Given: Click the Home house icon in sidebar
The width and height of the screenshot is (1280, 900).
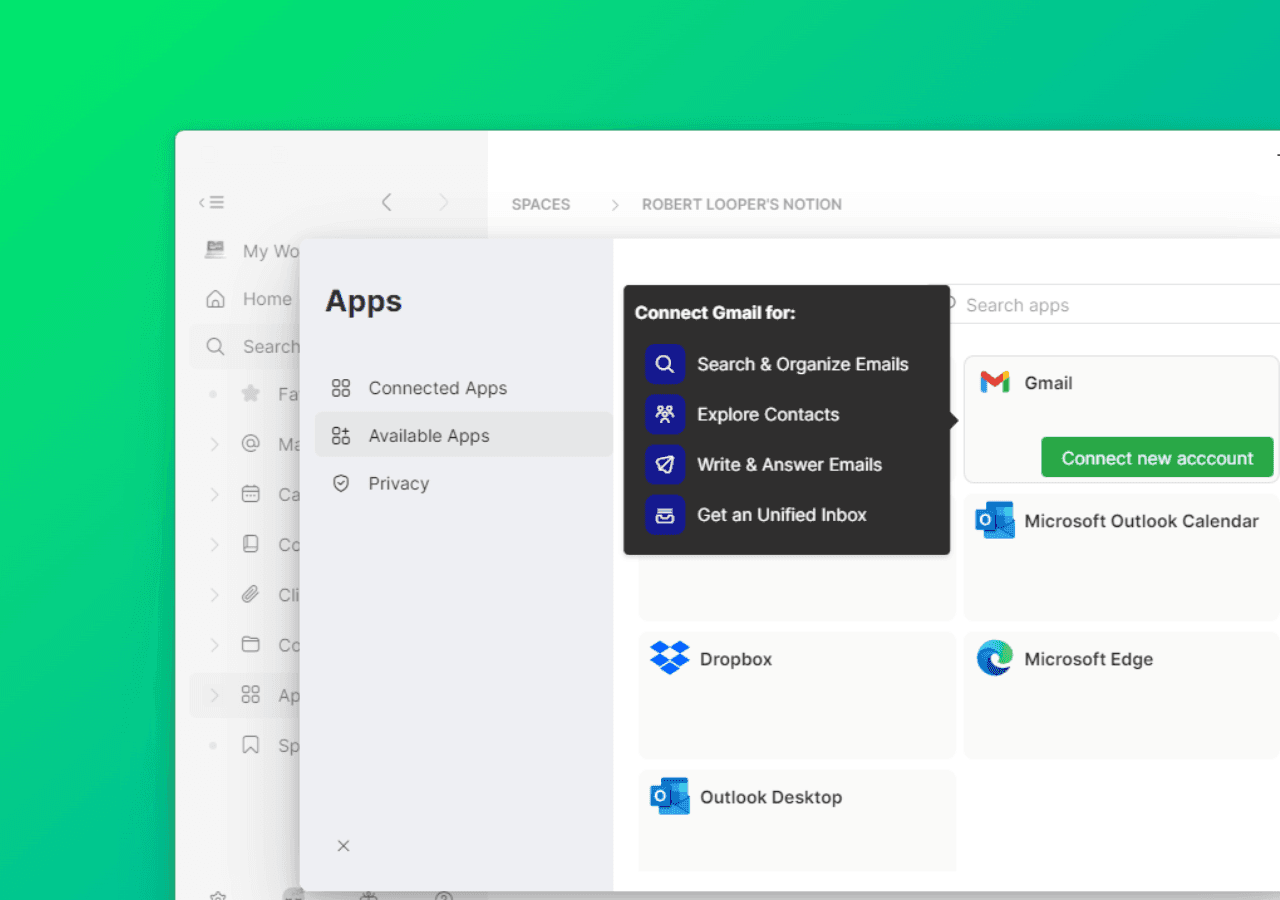Looking at the screenshot, I should 215,299.
